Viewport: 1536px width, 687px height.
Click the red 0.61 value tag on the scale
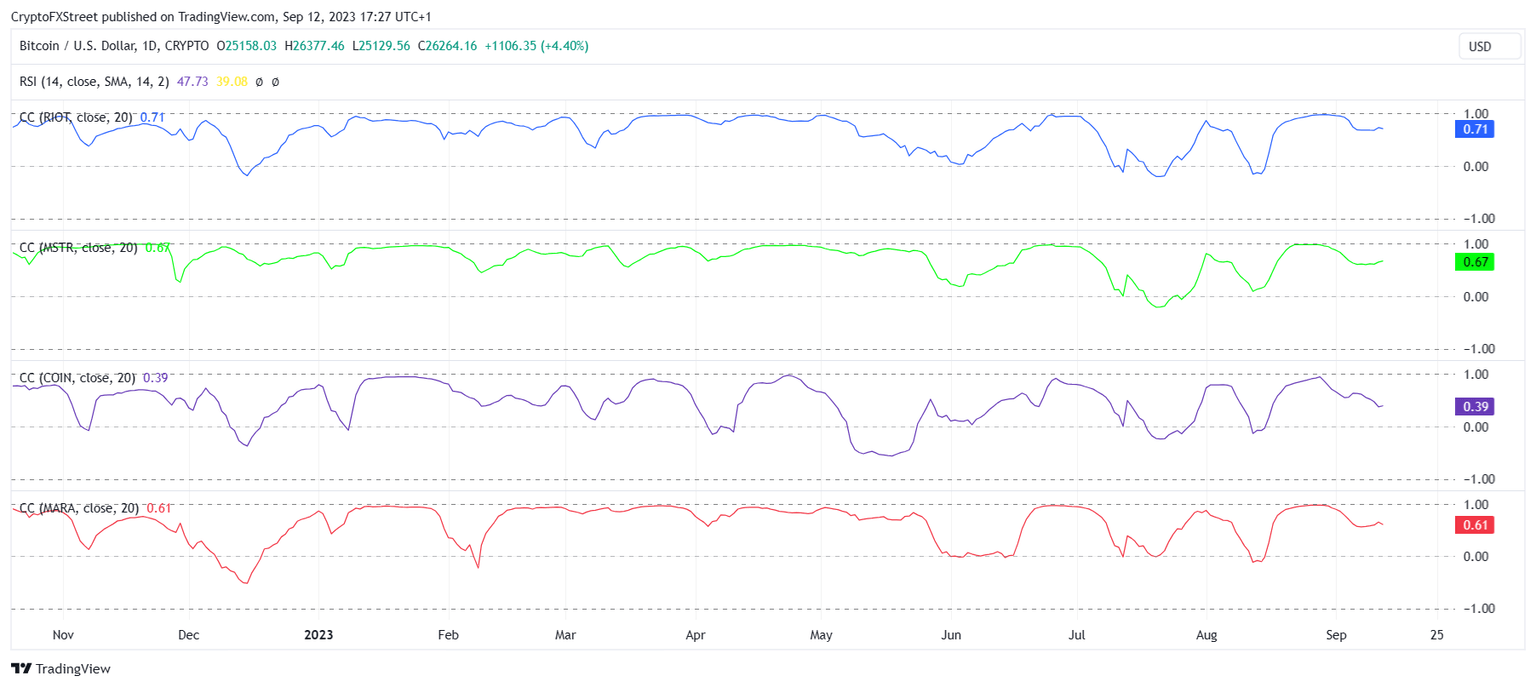point(1475,525)
